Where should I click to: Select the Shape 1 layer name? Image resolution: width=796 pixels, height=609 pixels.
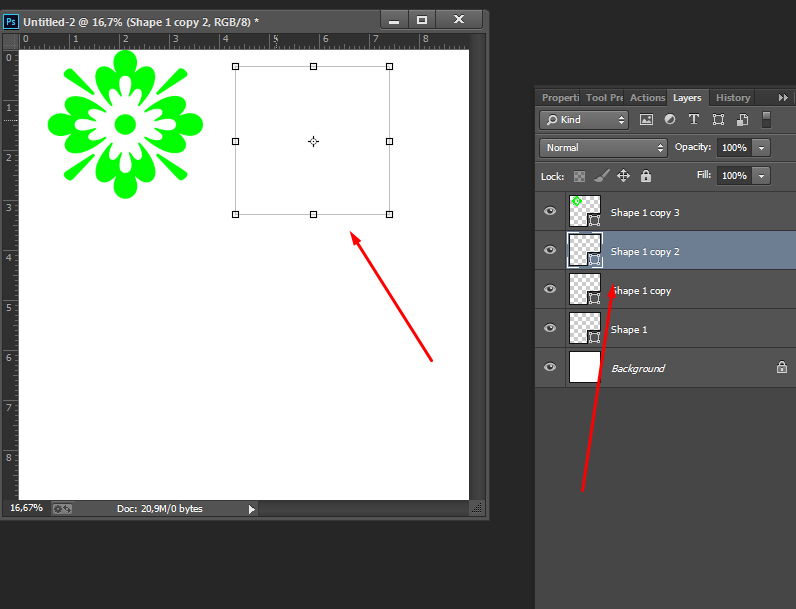pos(629,330)
